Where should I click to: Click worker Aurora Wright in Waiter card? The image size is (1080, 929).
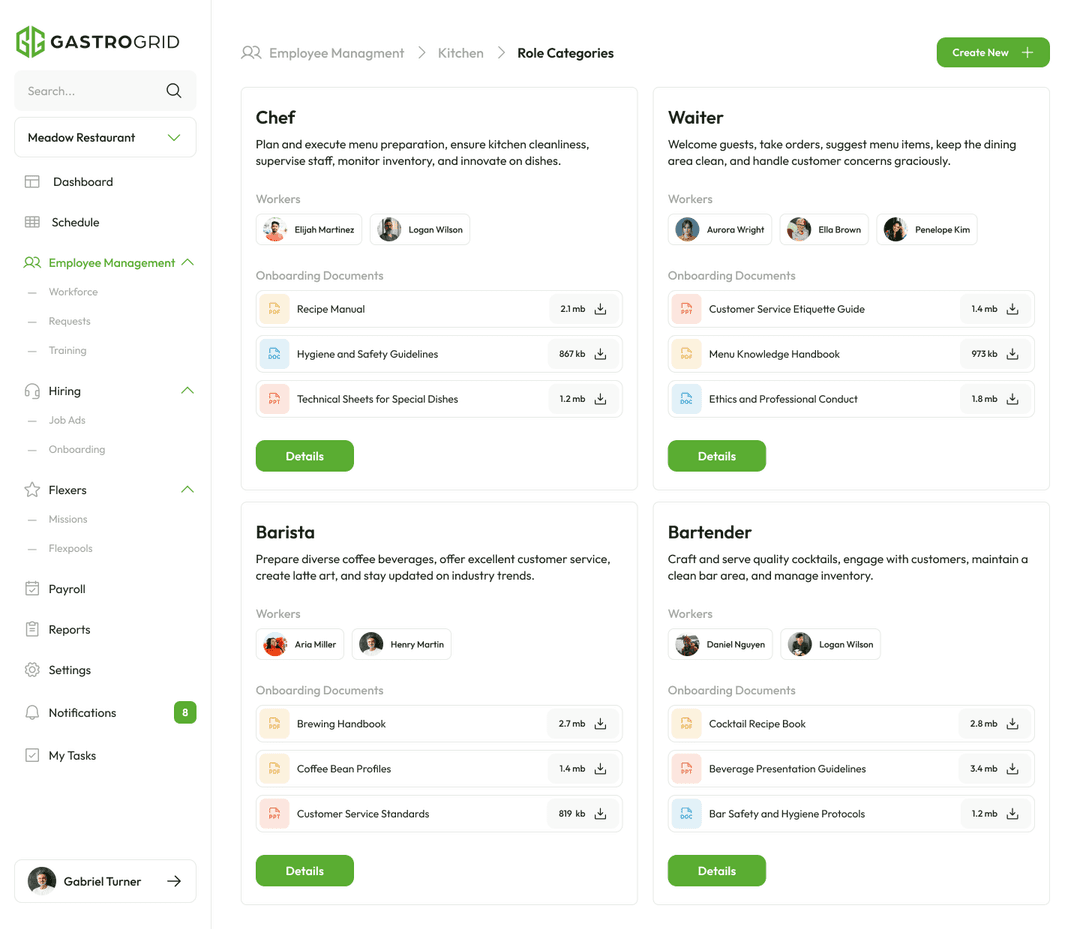tap(719, 229)
